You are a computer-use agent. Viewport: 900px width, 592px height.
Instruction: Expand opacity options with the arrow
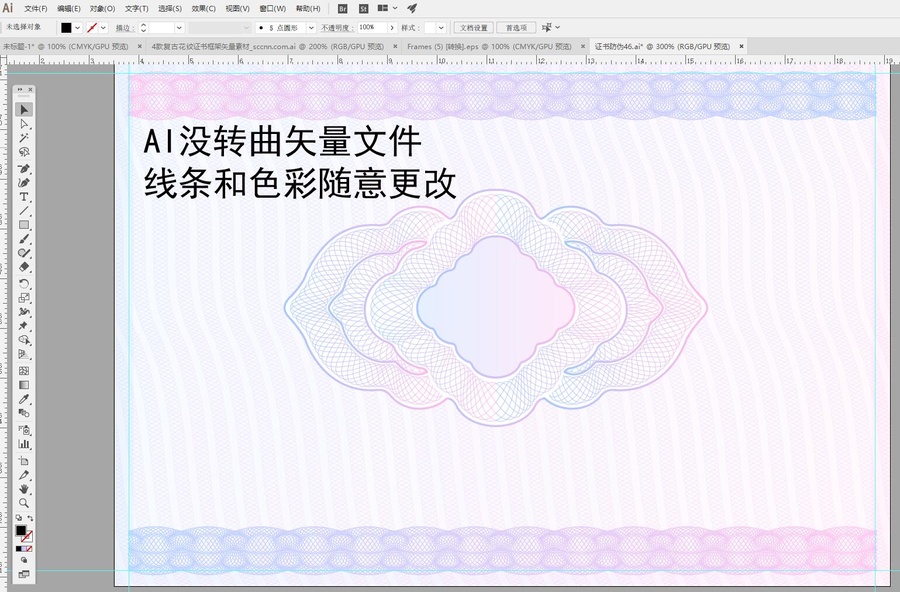coord(392,28)
